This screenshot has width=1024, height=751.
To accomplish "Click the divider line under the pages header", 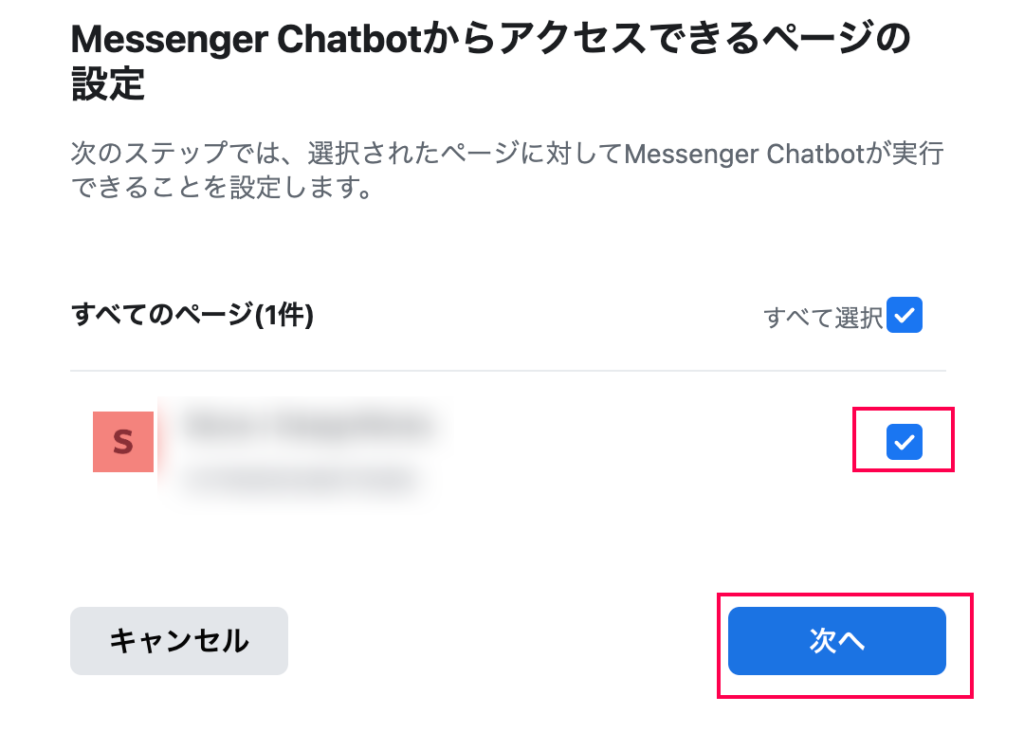I will (x=508, y=370).
